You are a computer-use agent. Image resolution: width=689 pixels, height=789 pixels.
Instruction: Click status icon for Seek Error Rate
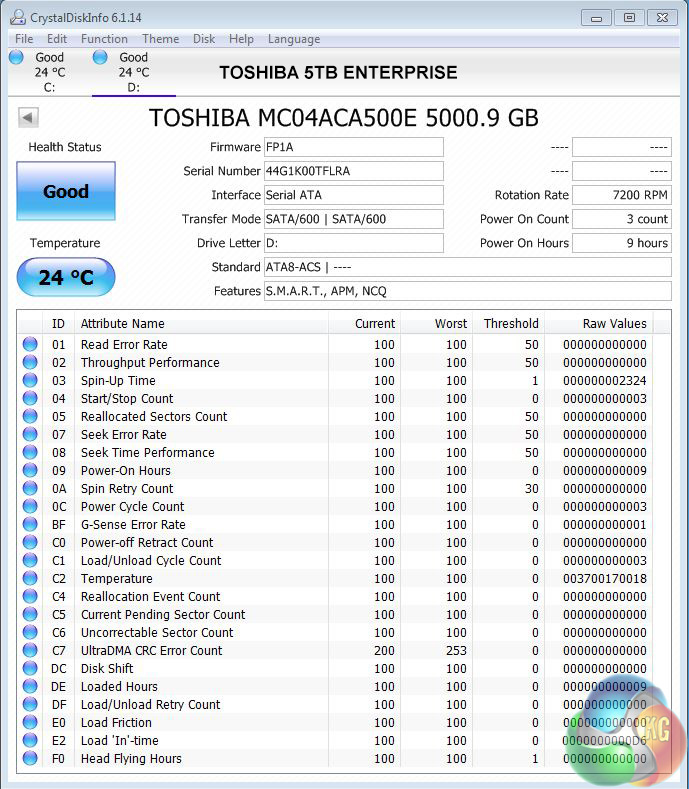point(30,434)
